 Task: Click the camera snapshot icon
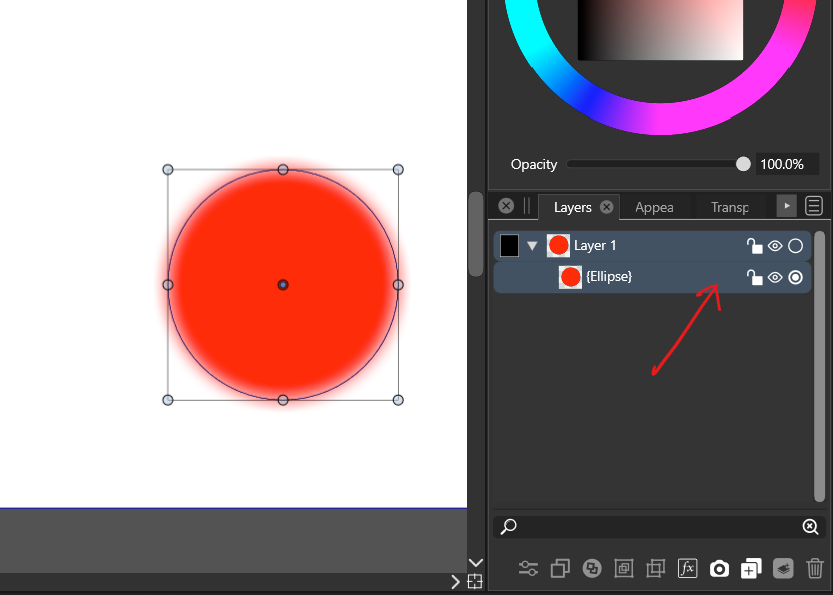719,569
